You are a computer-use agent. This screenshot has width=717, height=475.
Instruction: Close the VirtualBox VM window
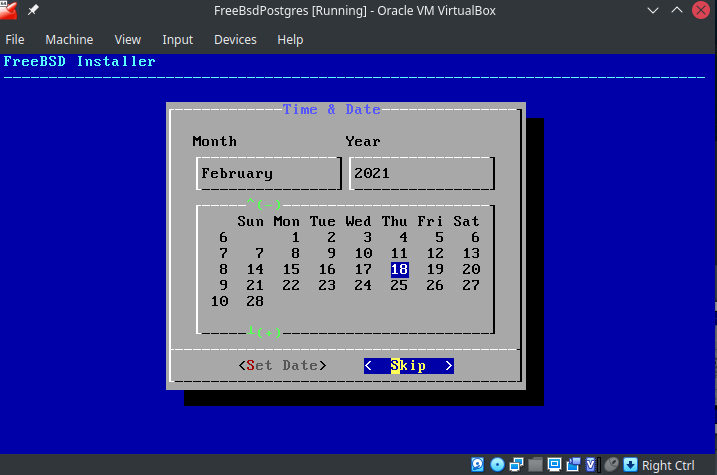(701, 10)
